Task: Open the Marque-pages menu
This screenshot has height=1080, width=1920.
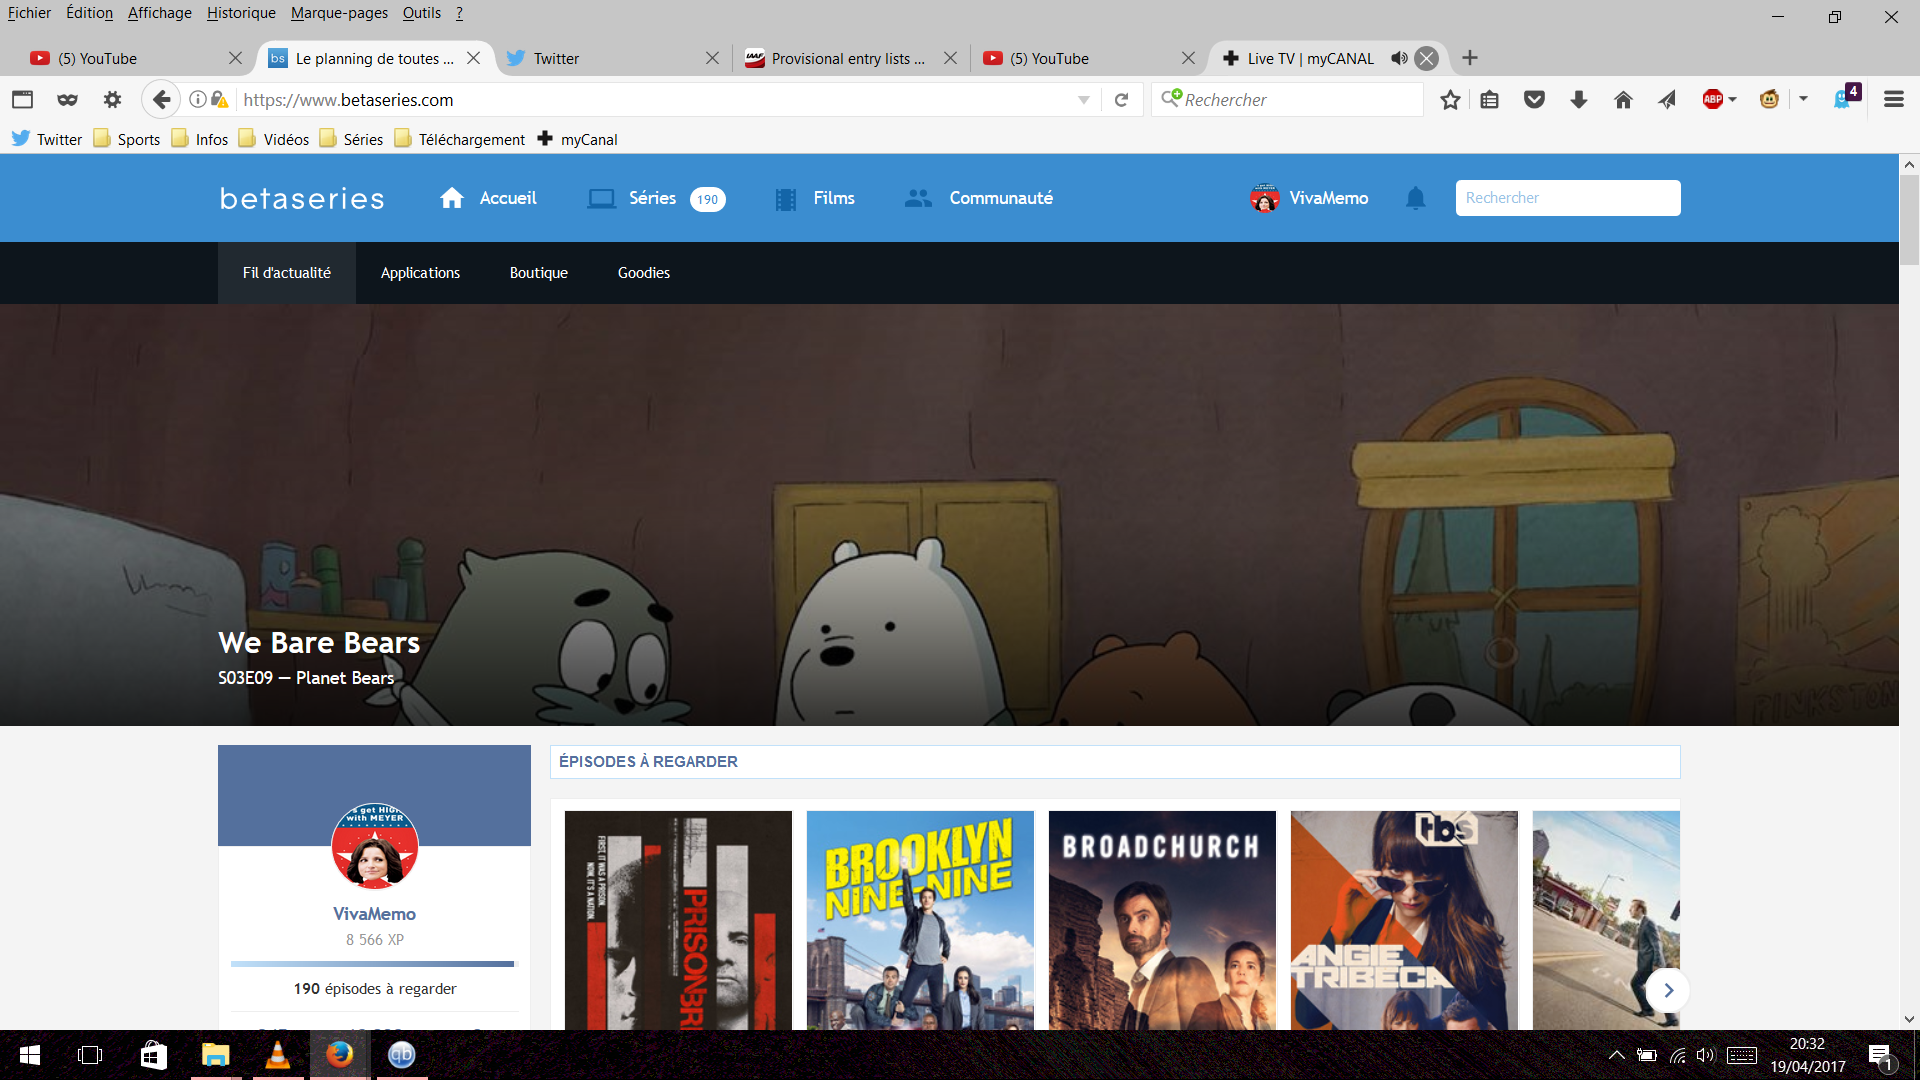Action: pos(339,13)
